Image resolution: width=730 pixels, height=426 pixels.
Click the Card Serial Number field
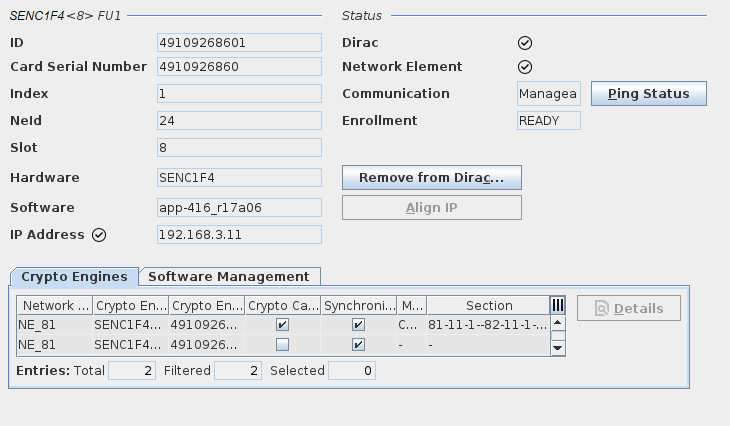click(239, 67)
